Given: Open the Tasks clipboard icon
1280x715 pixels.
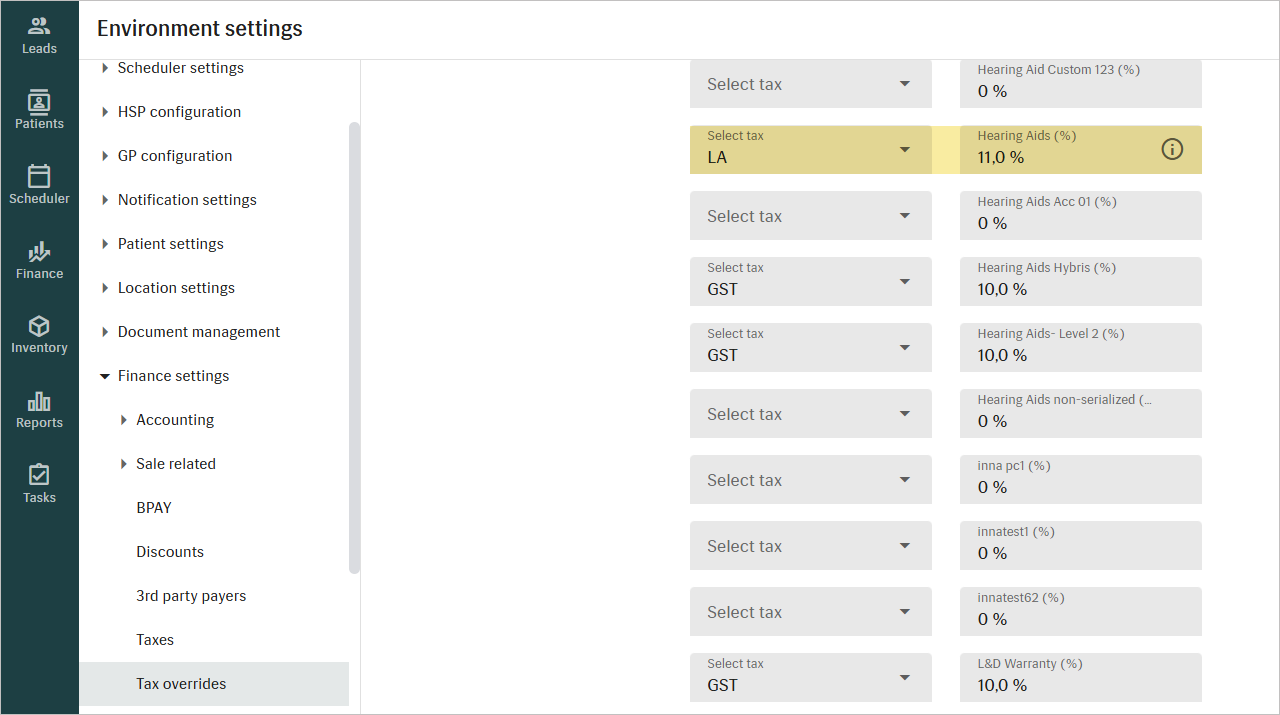Looking at the screenshot, I should [39, 475].
